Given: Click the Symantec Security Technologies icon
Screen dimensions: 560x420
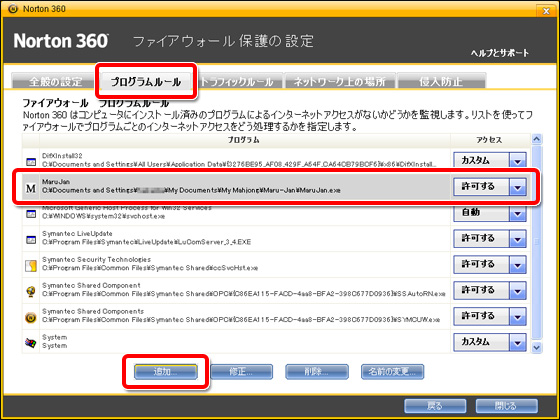Looking at the screenshot, I should click(x=31, y=266).
